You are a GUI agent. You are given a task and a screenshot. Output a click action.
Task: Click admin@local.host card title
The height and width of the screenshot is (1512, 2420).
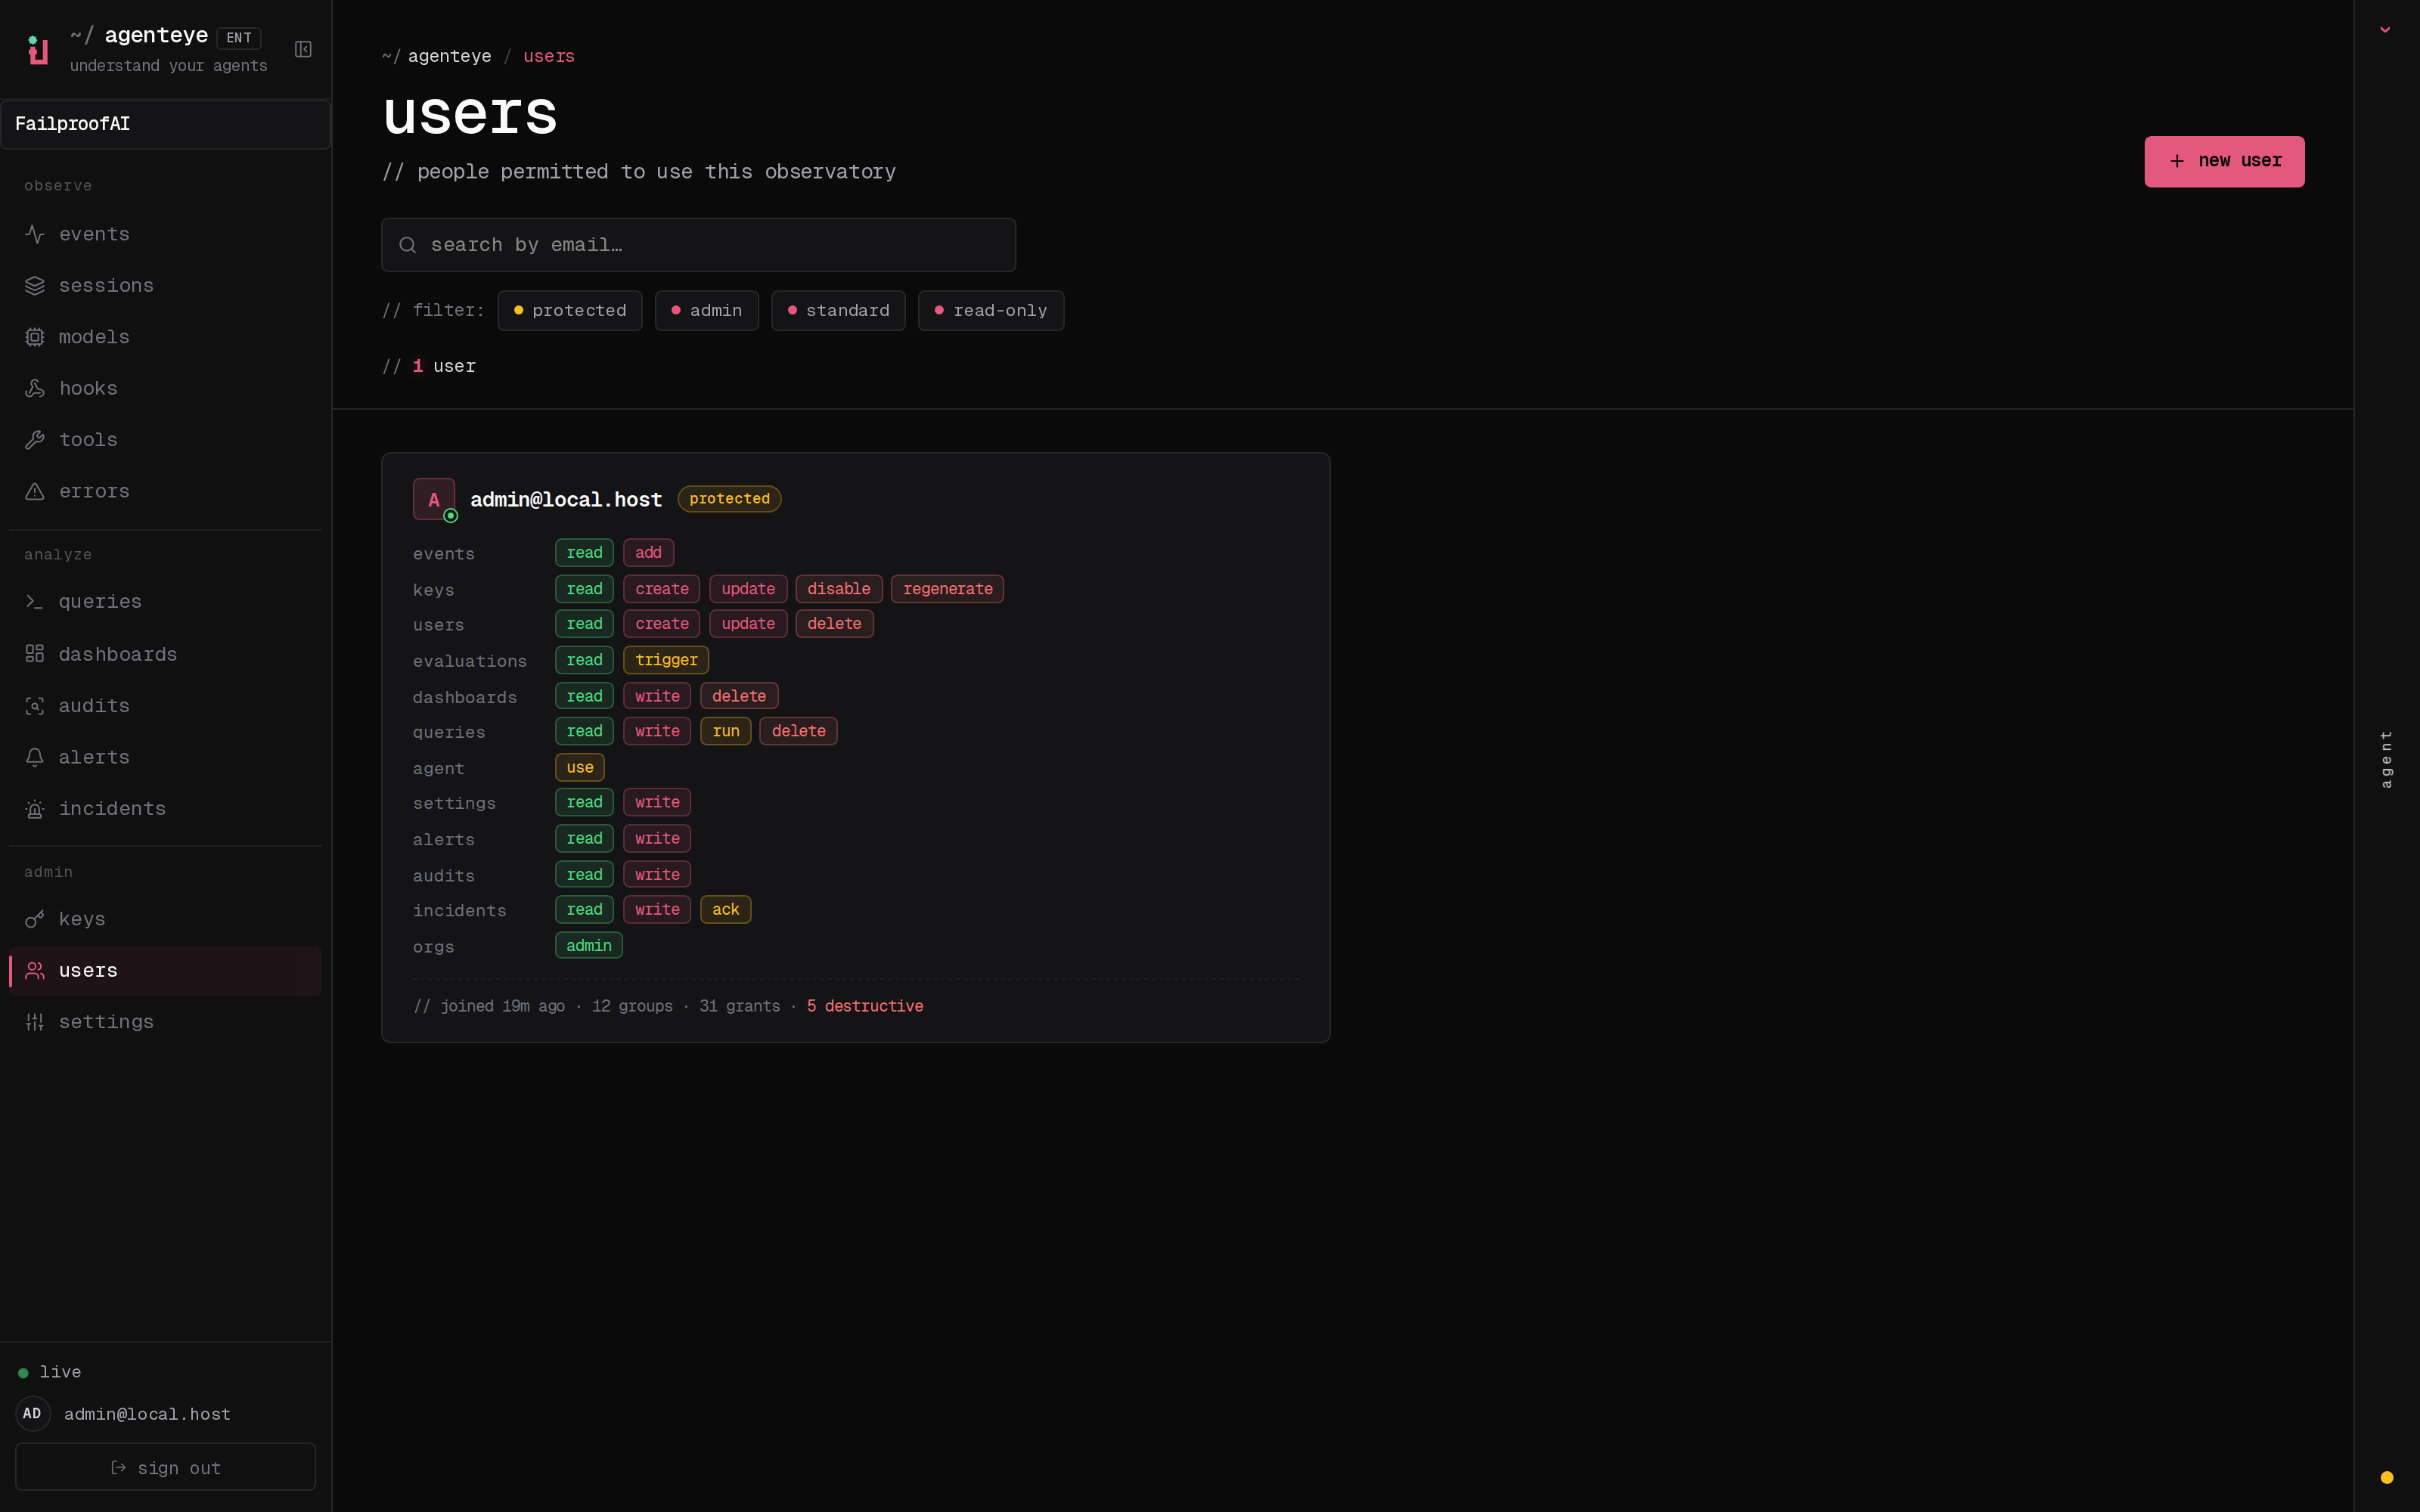click(566, 499)
